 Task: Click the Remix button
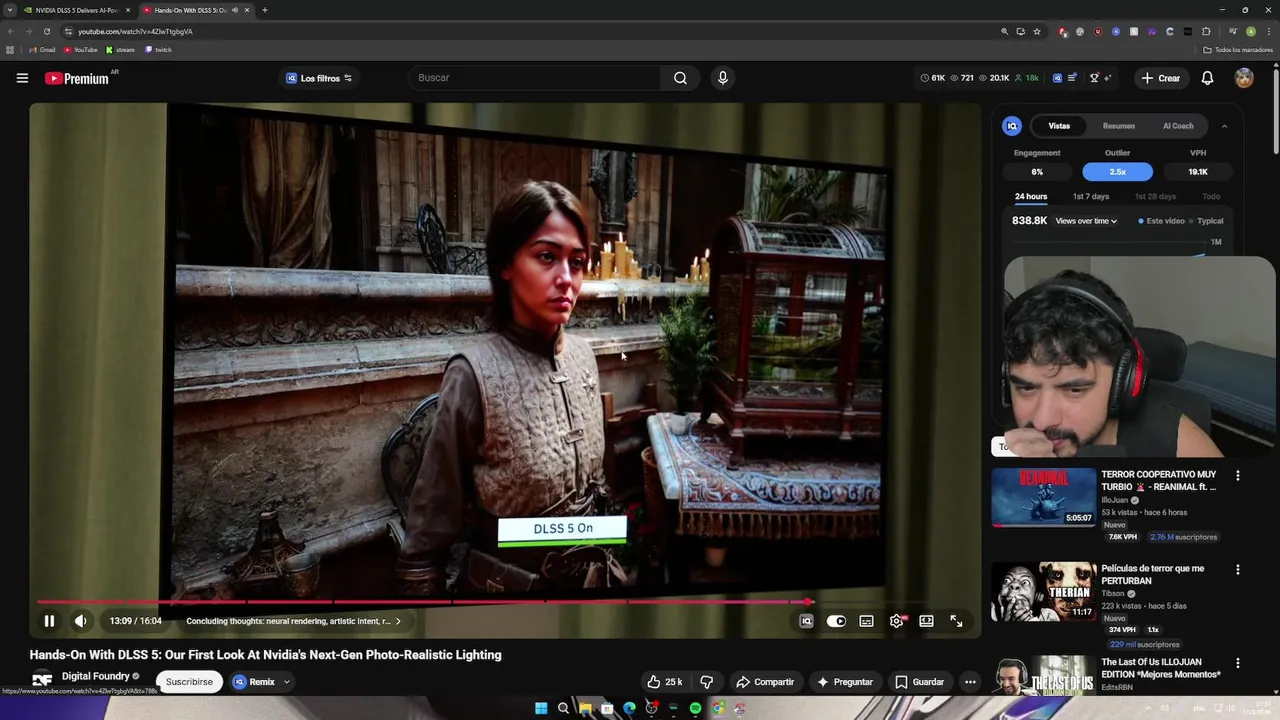pyautogui.click(x=254, y=682)
